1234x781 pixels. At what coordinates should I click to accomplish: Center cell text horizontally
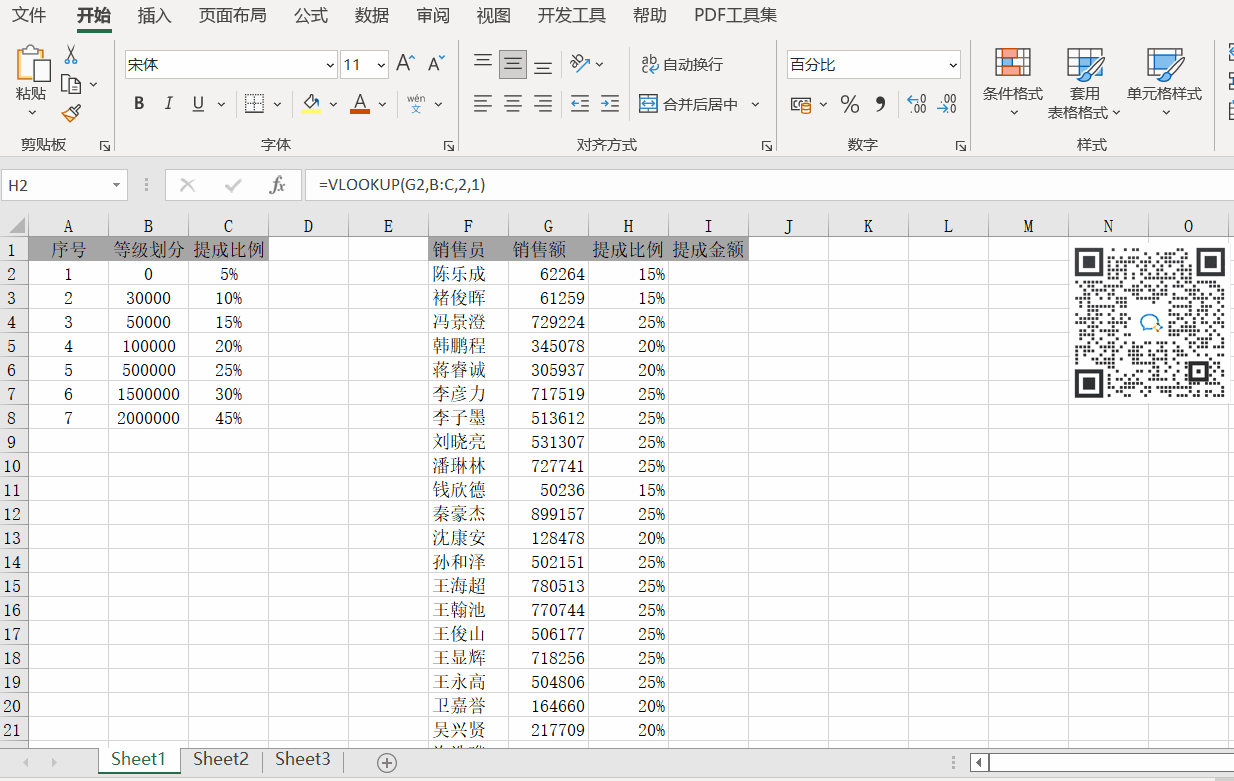click(x=513, y=103)
